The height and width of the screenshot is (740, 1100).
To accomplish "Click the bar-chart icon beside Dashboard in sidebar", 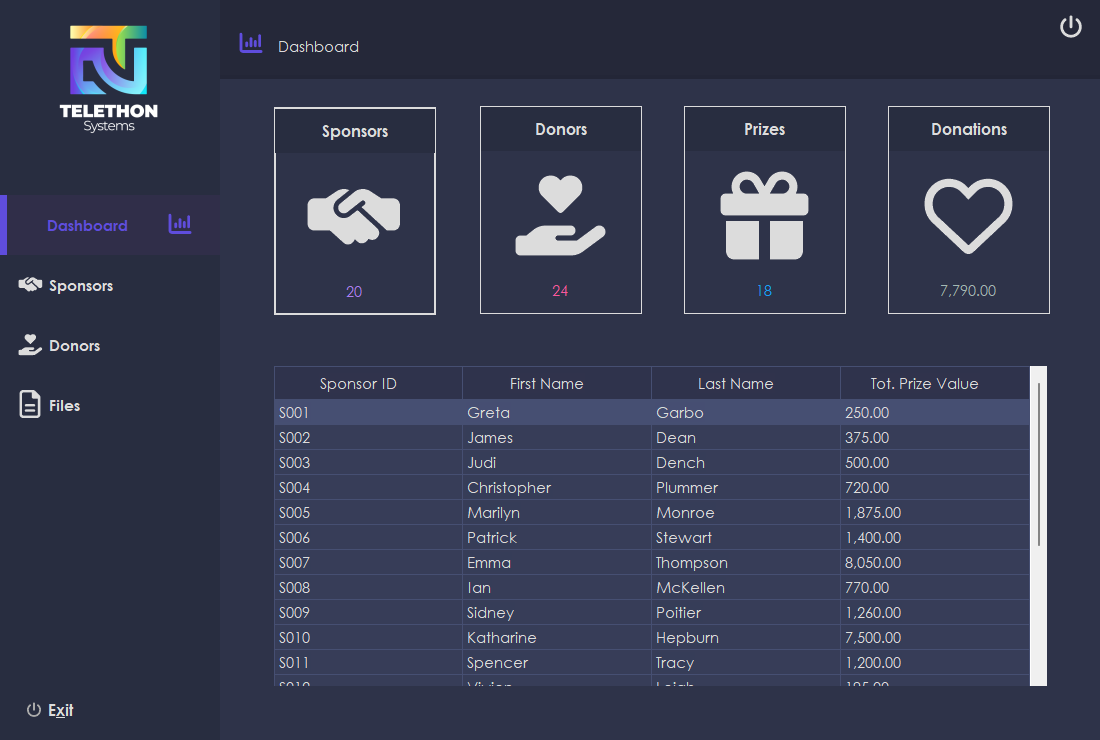I will coord(180,224).
